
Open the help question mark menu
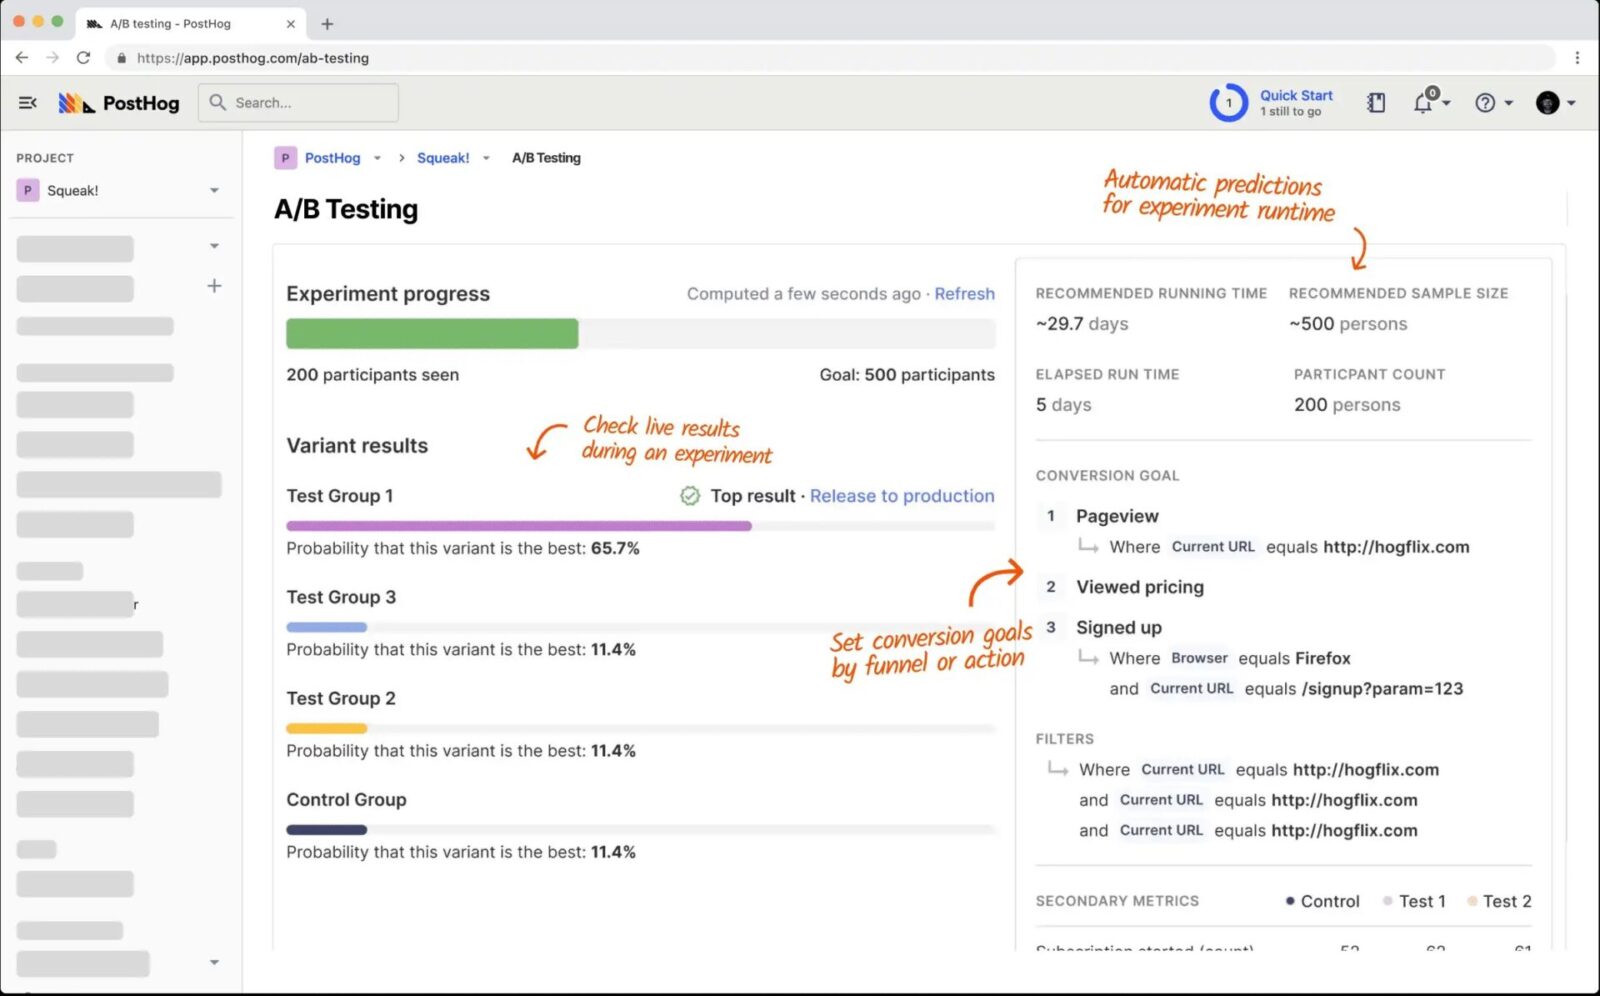tap(1486, 103)
